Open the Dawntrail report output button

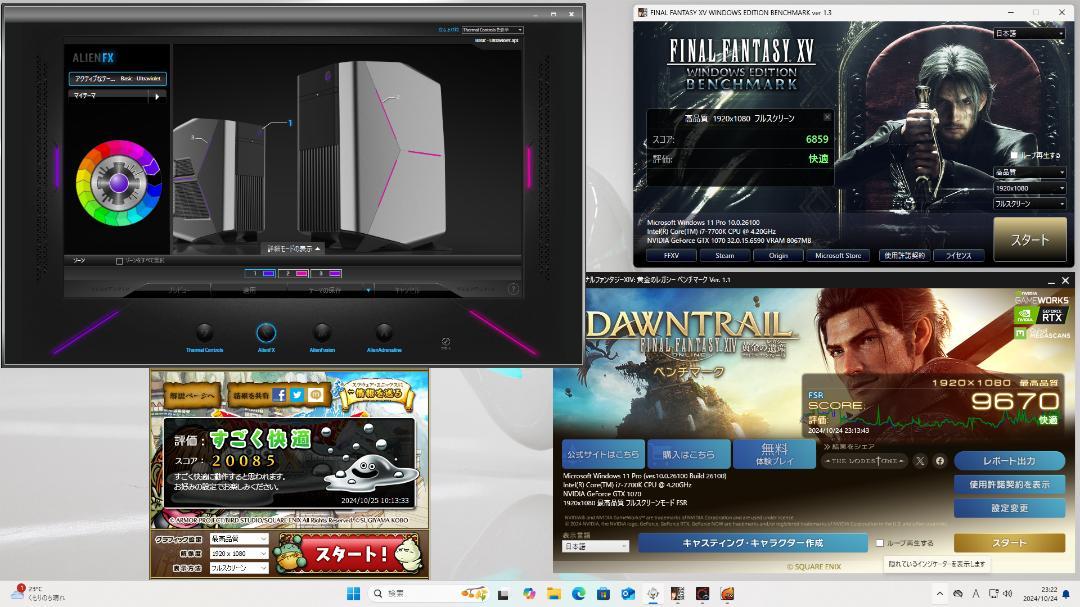point(1009,461)
